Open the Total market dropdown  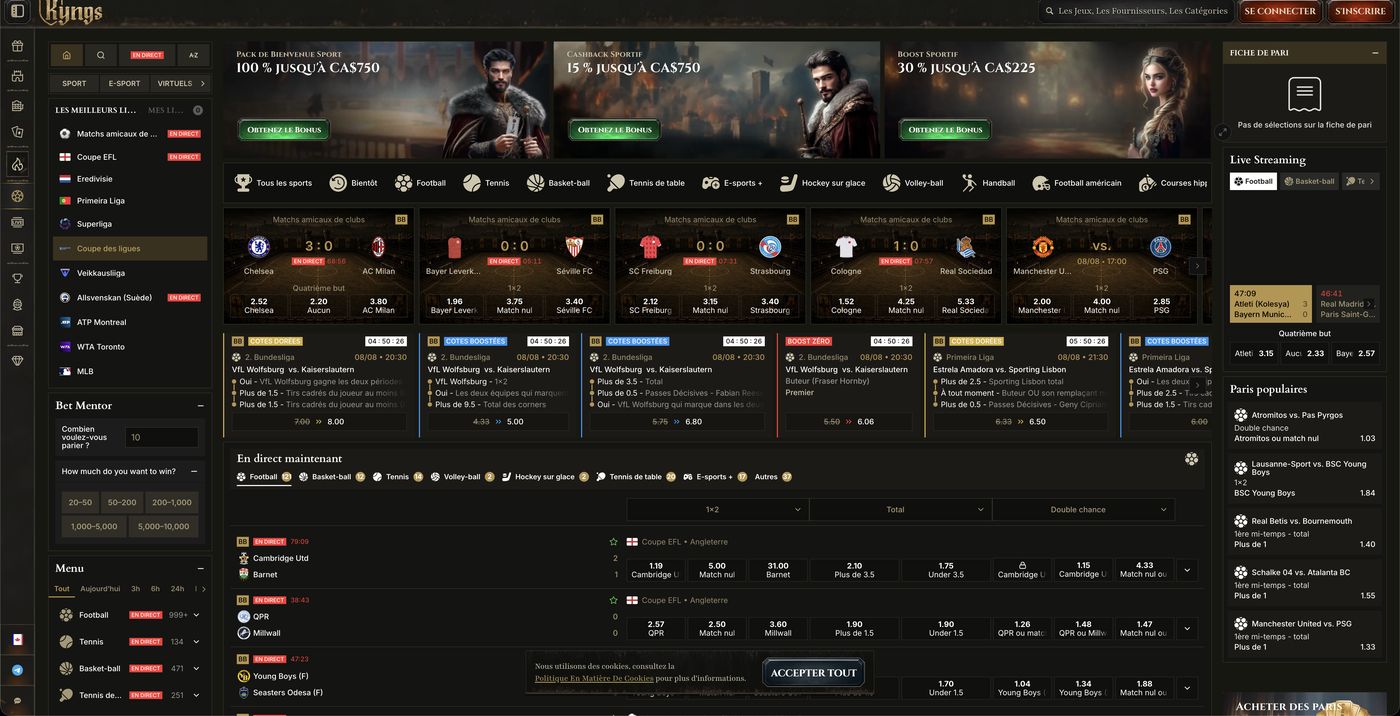(900, 509)
